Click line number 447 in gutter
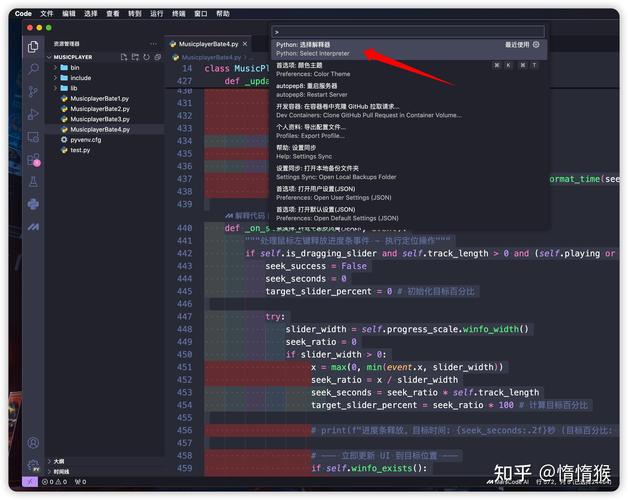 (x=184, y=317)
